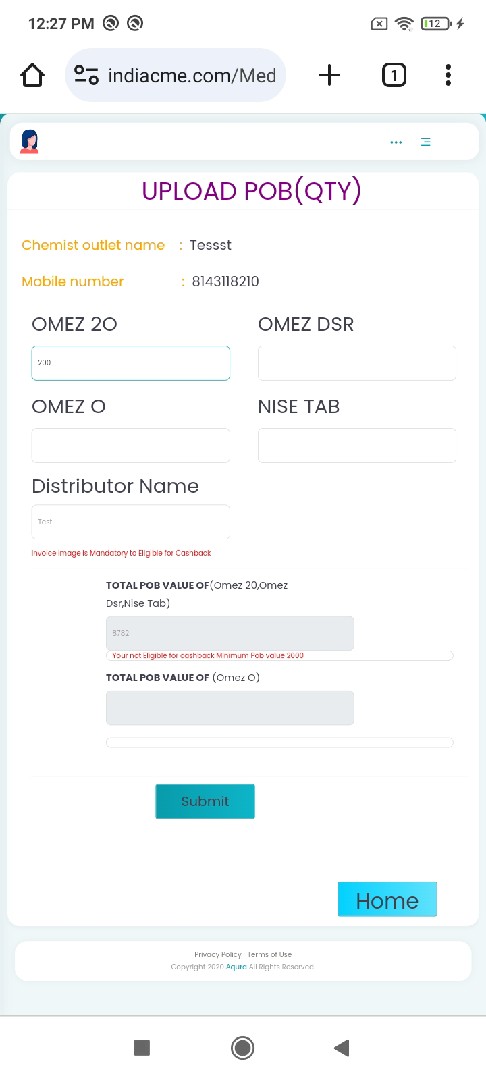
Task: Focus the OMEZ O quantity field
Action: [131, 445]
